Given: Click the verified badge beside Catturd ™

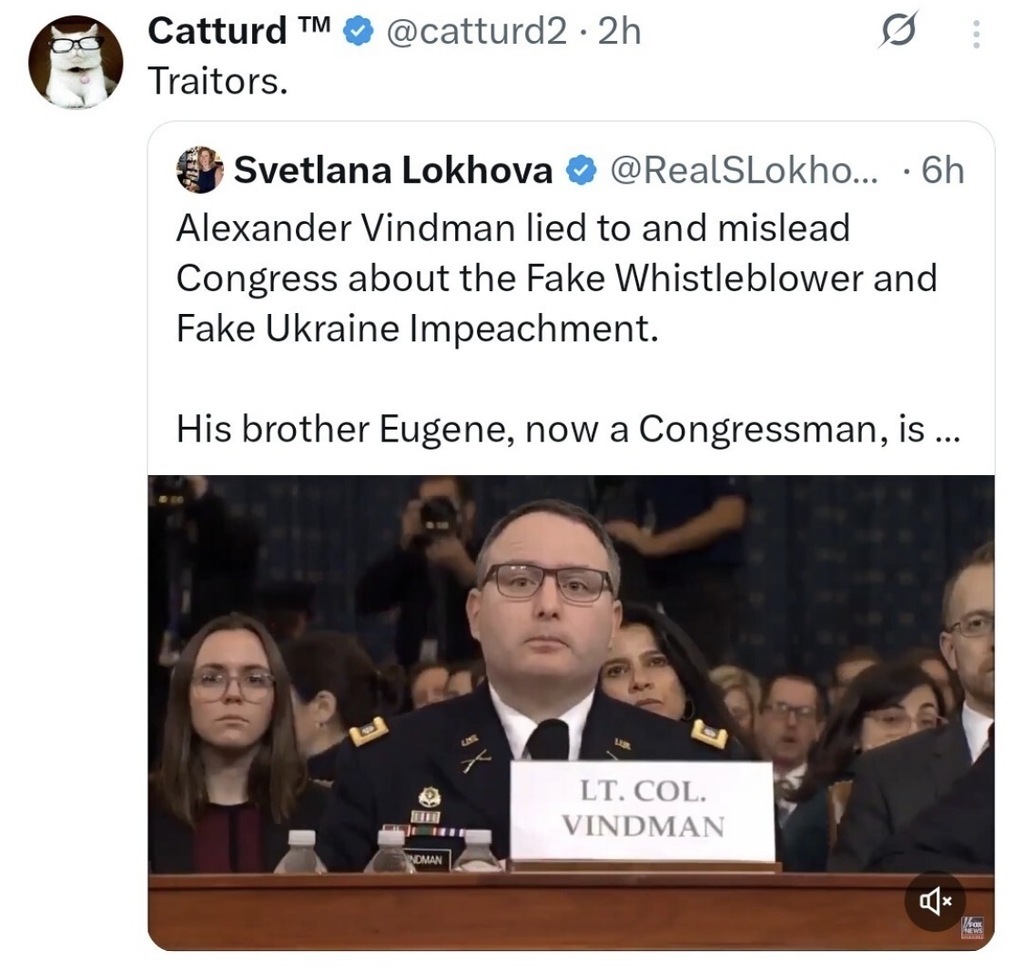Looking at the screenshot, I should coord(355,33).
